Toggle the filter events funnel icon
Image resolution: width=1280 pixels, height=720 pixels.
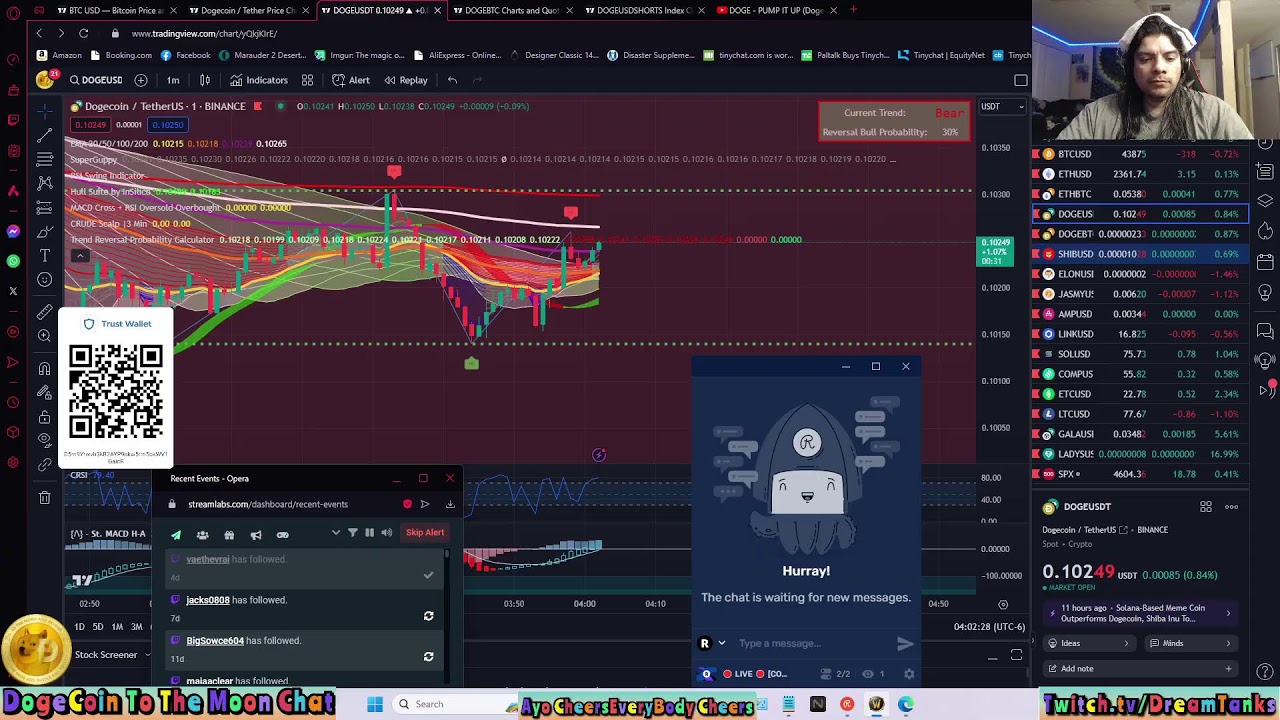coord(352,533)
